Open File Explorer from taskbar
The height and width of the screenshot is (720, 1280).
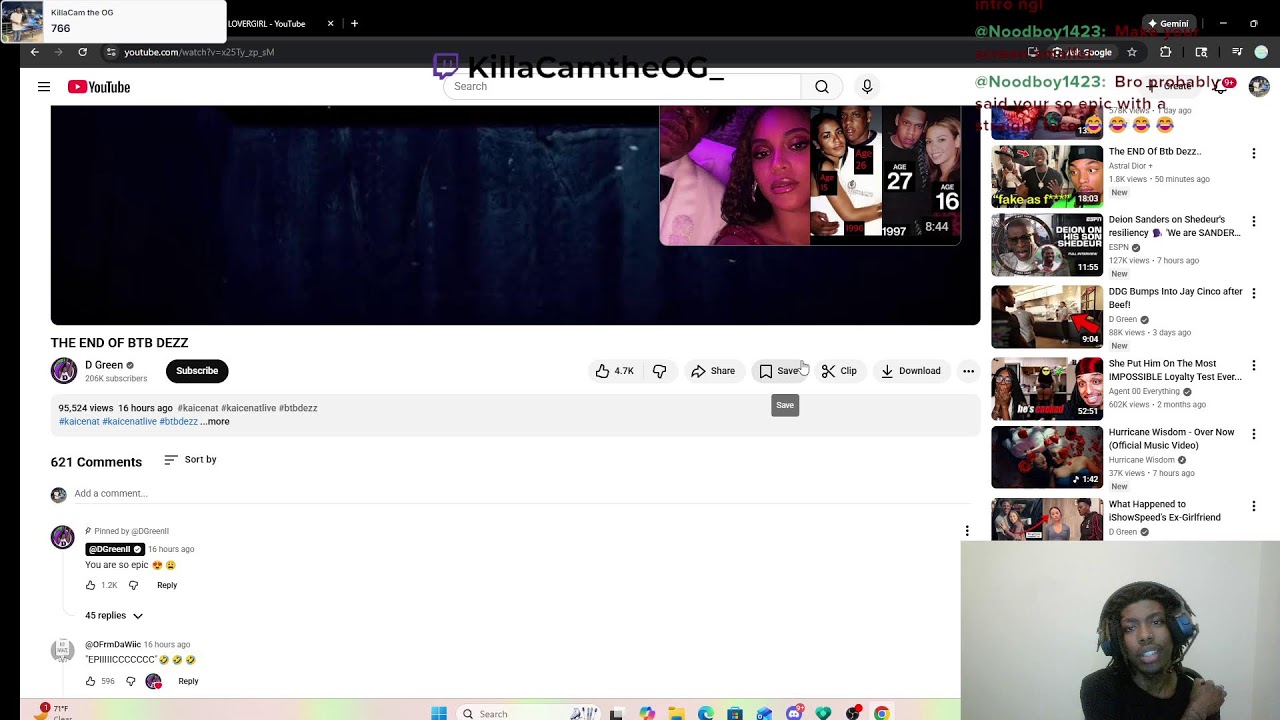[677, 713]
